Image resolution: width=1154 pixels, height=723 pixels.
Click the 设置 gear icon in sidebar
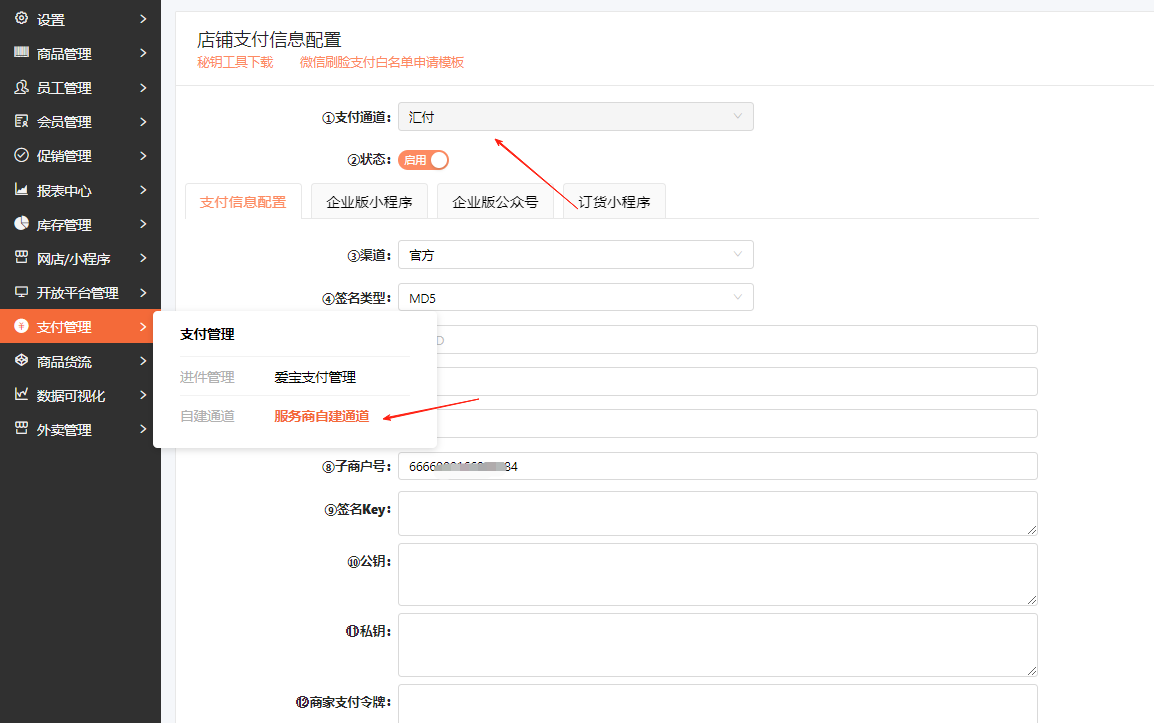(x=21, y=18)
